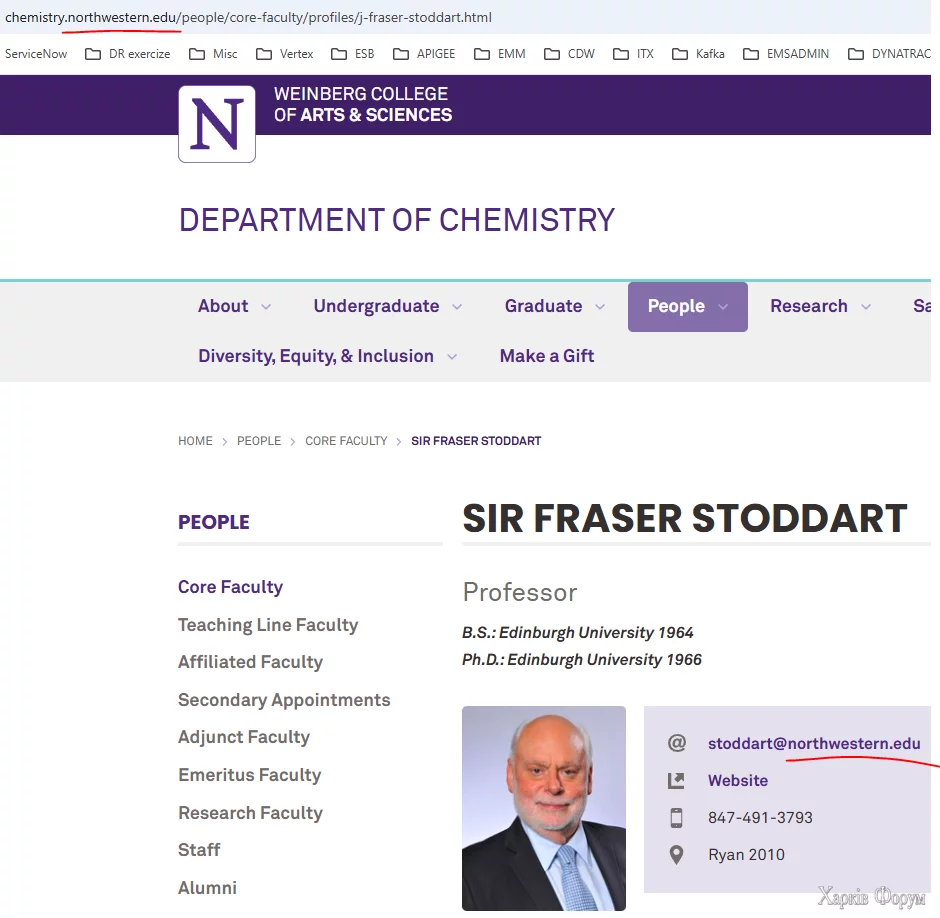Click the email @ icon
Viewport: 940px width, 918px height.
677,743
